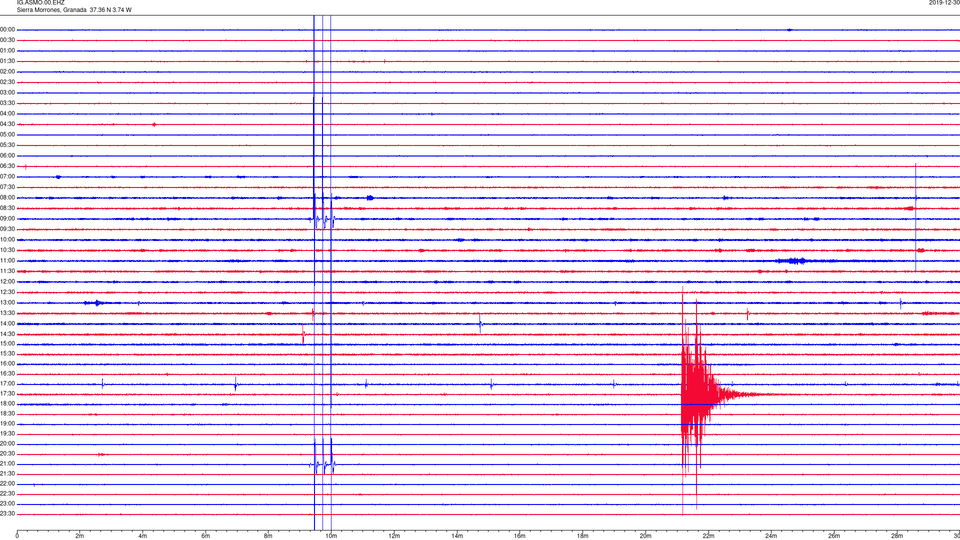The image size is (960, 540).
Task: Select the 13:30 time row label
Action: (7, 313)
